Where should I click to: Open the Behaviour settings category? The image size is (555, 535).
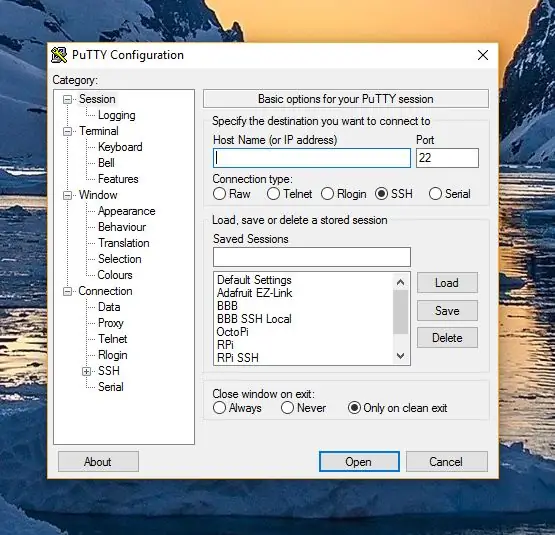pos(122,227)
